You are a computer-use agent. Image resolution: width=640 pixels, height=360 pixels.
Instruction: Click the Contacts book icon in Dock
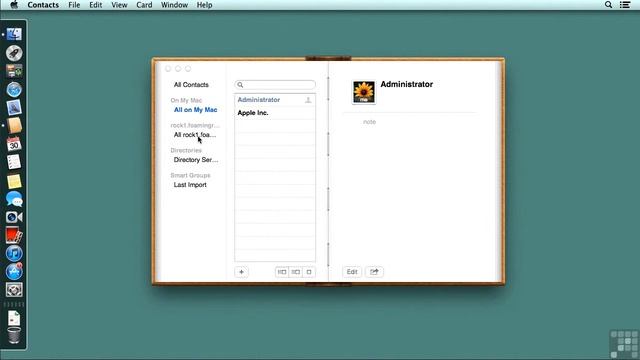point(14,126)
